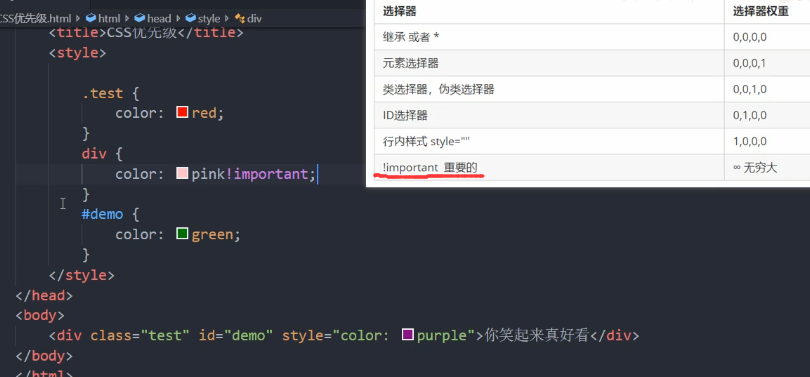
Task: Select the style breadcrumb segment
Action: pyautogui.click(x=209, y=19)
